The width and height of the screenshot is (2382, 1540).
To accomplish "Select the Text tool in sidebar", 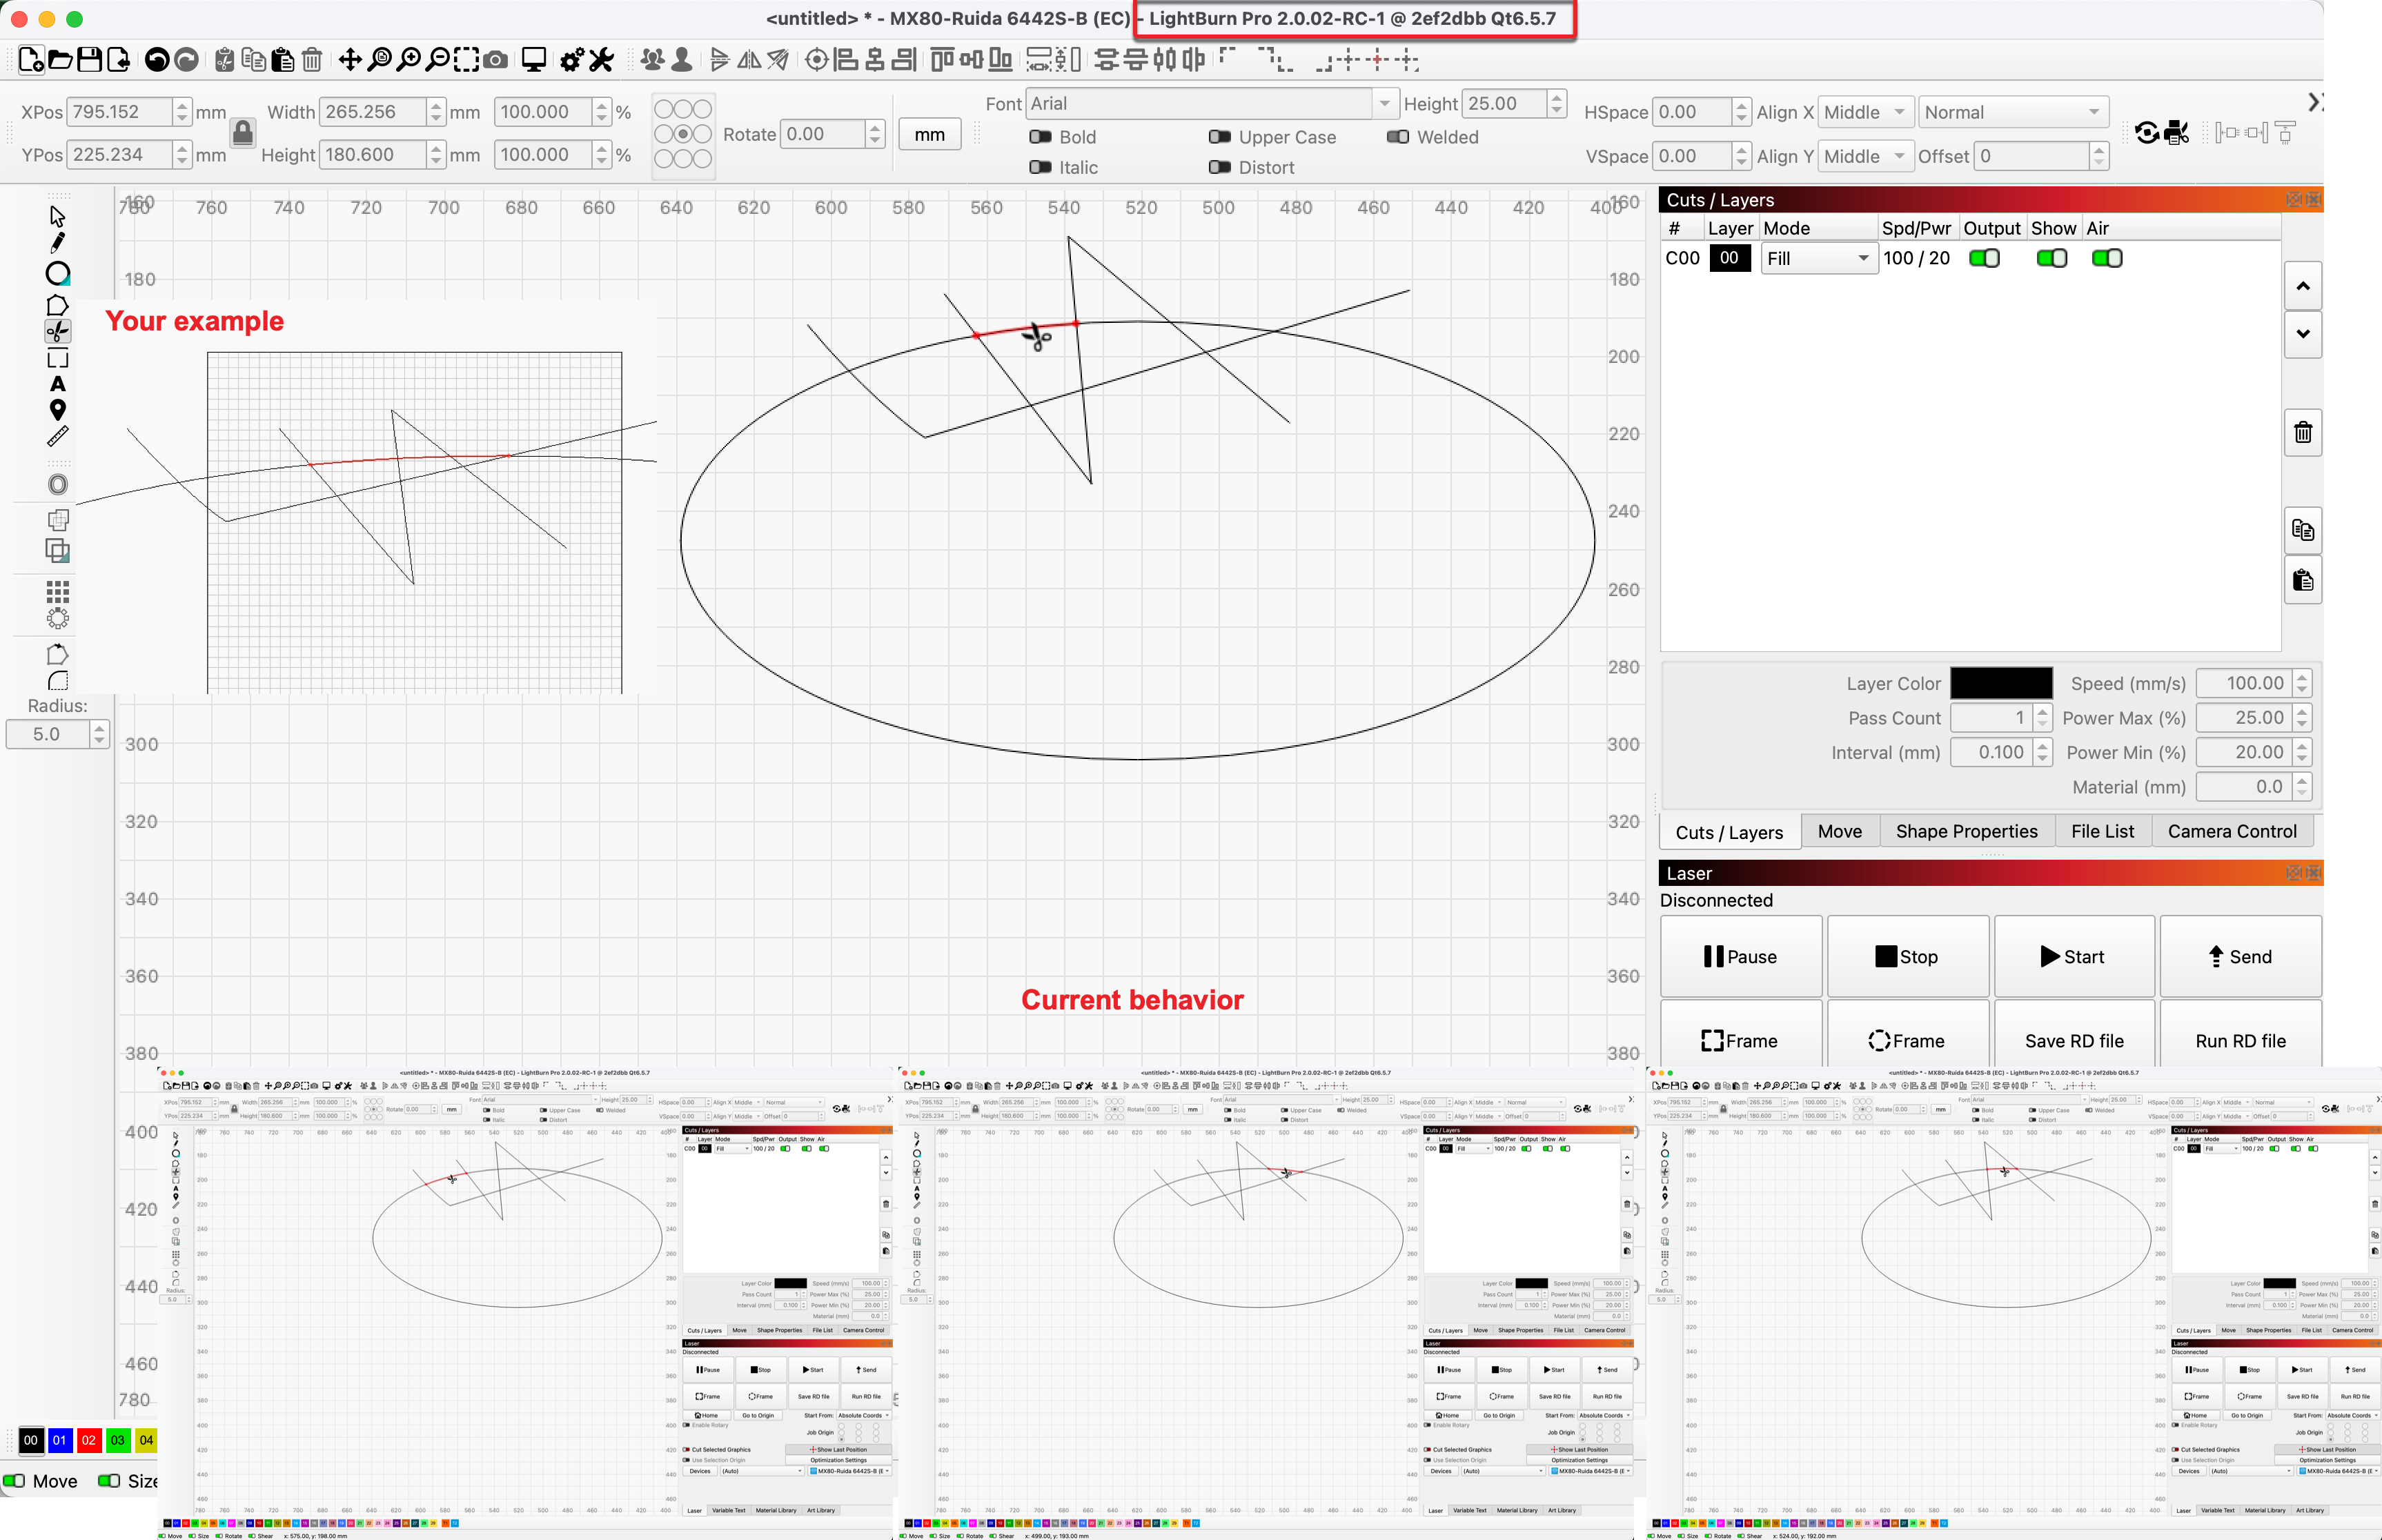I will (58, 384).
